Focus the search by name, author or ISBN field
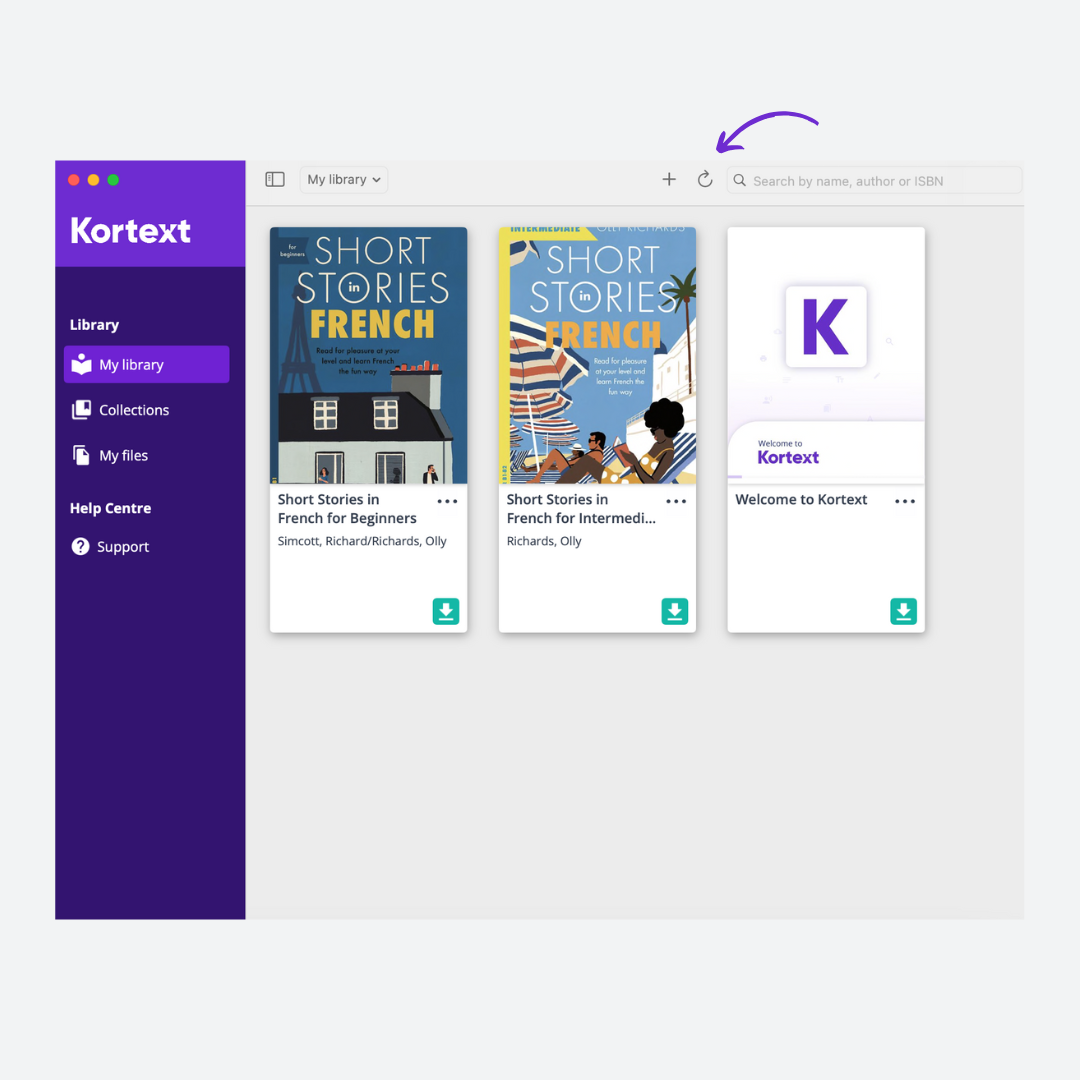Viewport: 1080px width, 1080px height. pos(874,180)
